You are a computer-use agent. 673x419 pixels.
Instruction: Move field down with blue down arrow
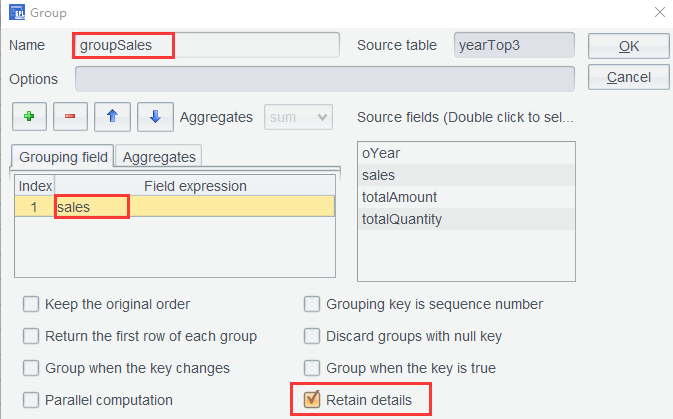(154, 117)
